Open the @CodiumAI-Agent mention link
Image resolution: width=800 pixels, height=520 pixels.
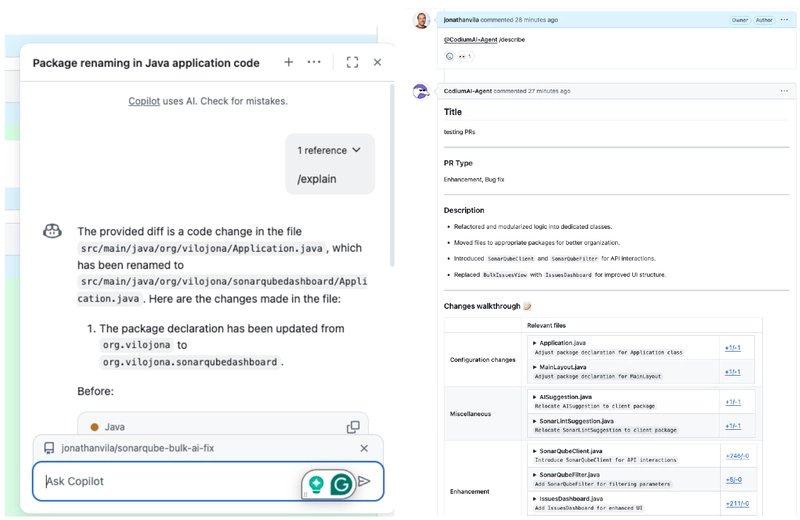tap(470, 39)
